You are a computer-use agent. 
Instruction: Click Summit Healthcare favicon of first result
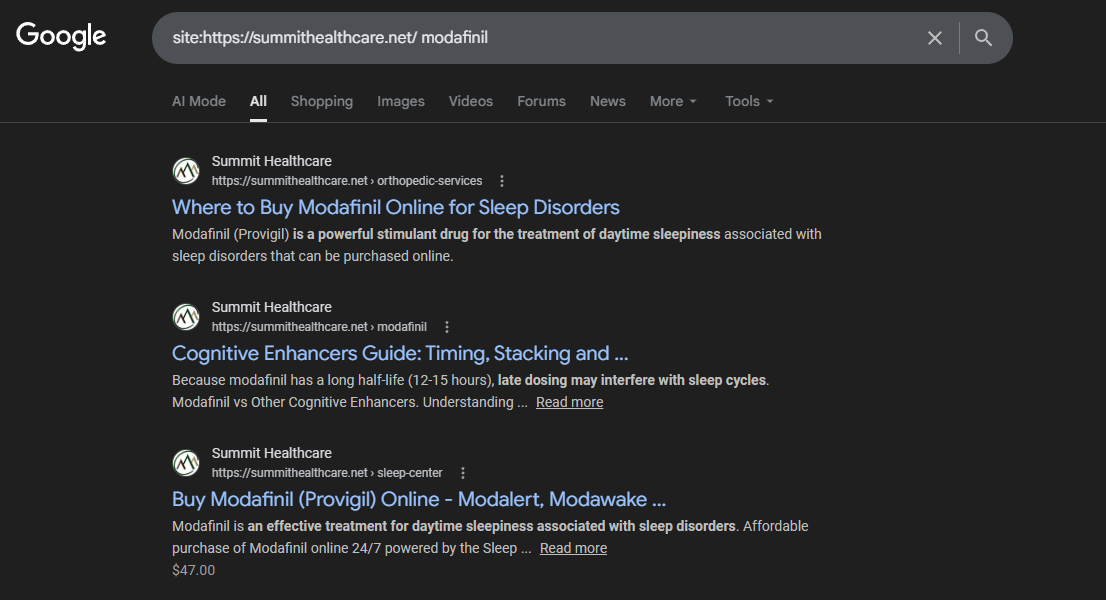coord(186,171)
